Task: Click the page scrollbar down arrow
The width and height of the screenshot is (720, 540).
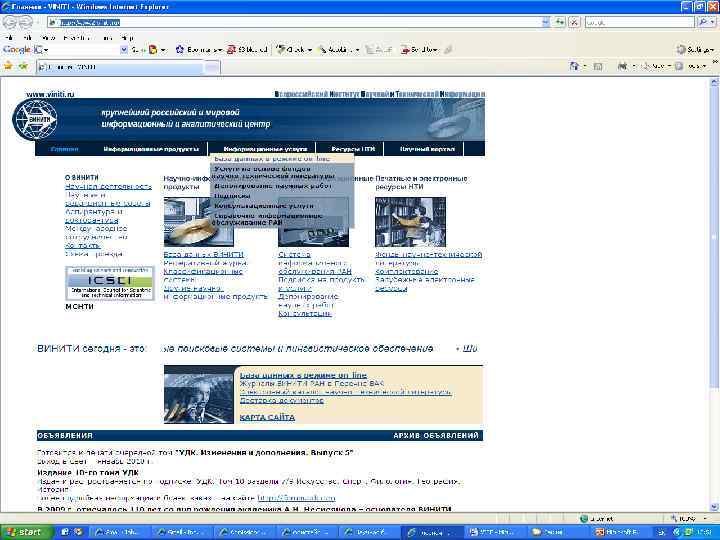Action: click(x=714, y=507)
